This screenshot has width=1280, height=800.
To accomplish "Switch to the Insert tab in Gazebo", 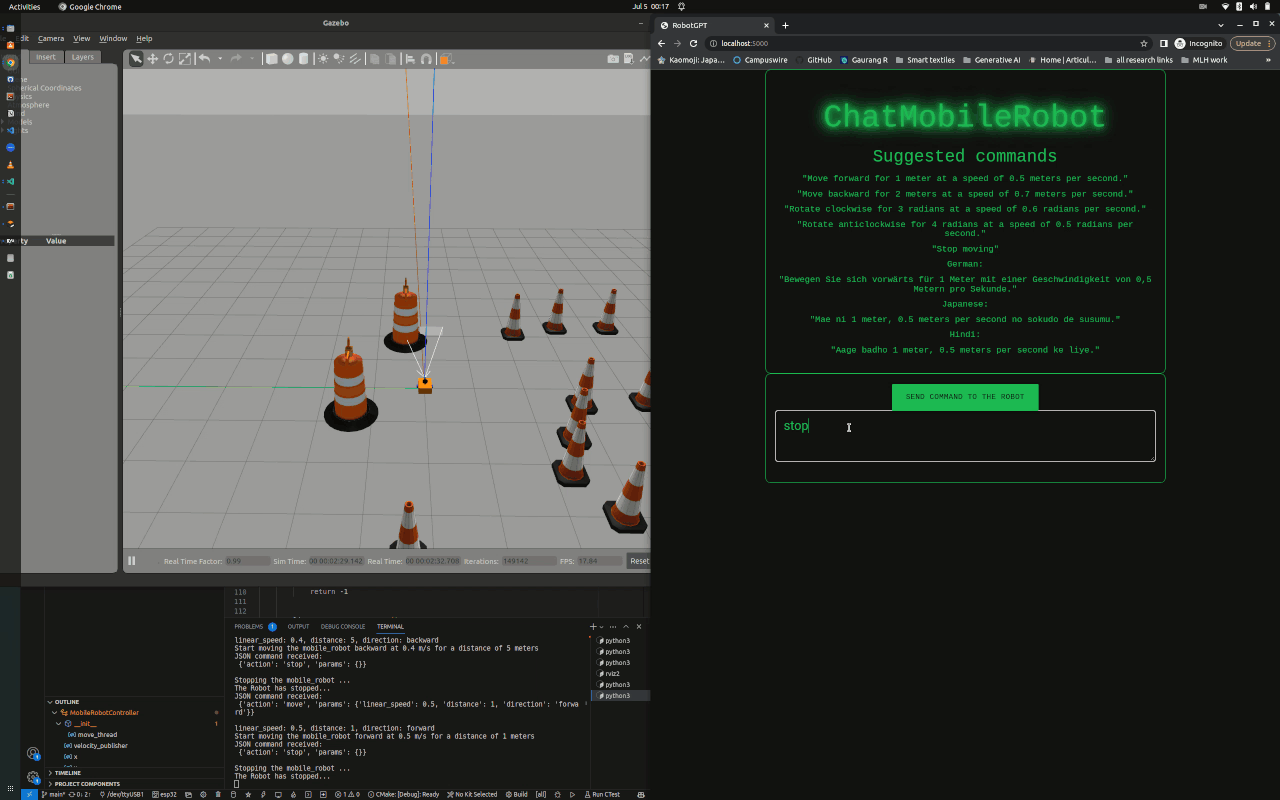I will coord(46,57).
